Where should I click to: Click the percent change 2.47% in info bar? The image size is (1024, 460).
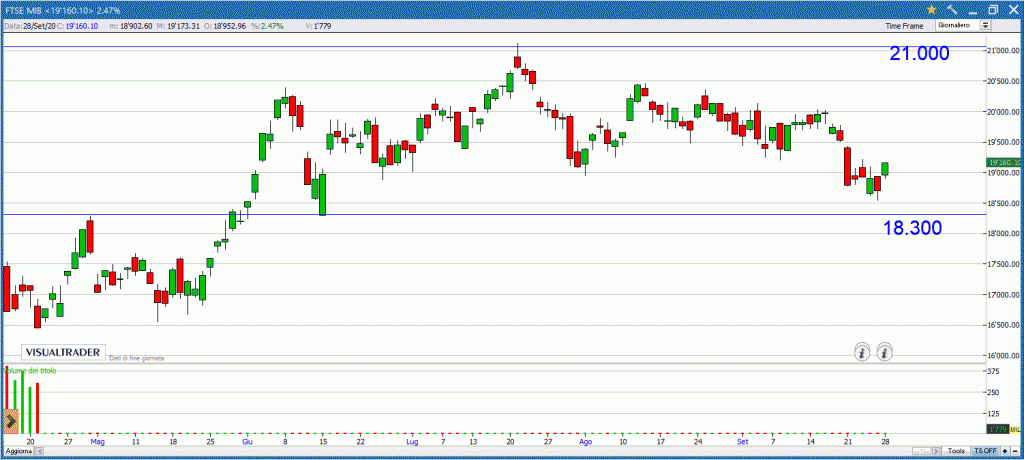(x=271, y=26)
